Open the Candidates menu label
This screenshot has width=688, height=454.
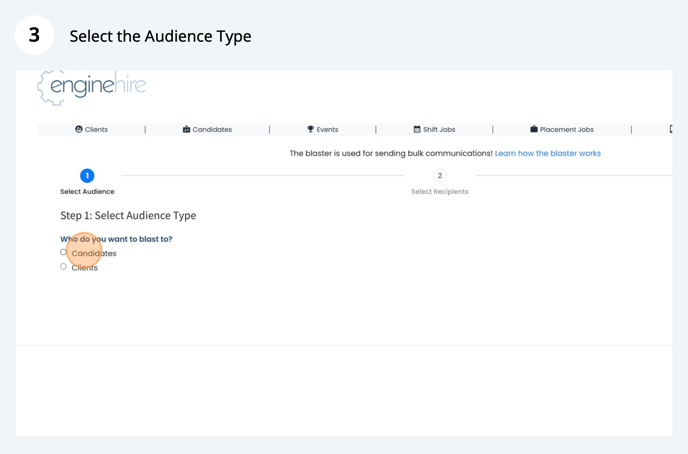tap(212, 129)
